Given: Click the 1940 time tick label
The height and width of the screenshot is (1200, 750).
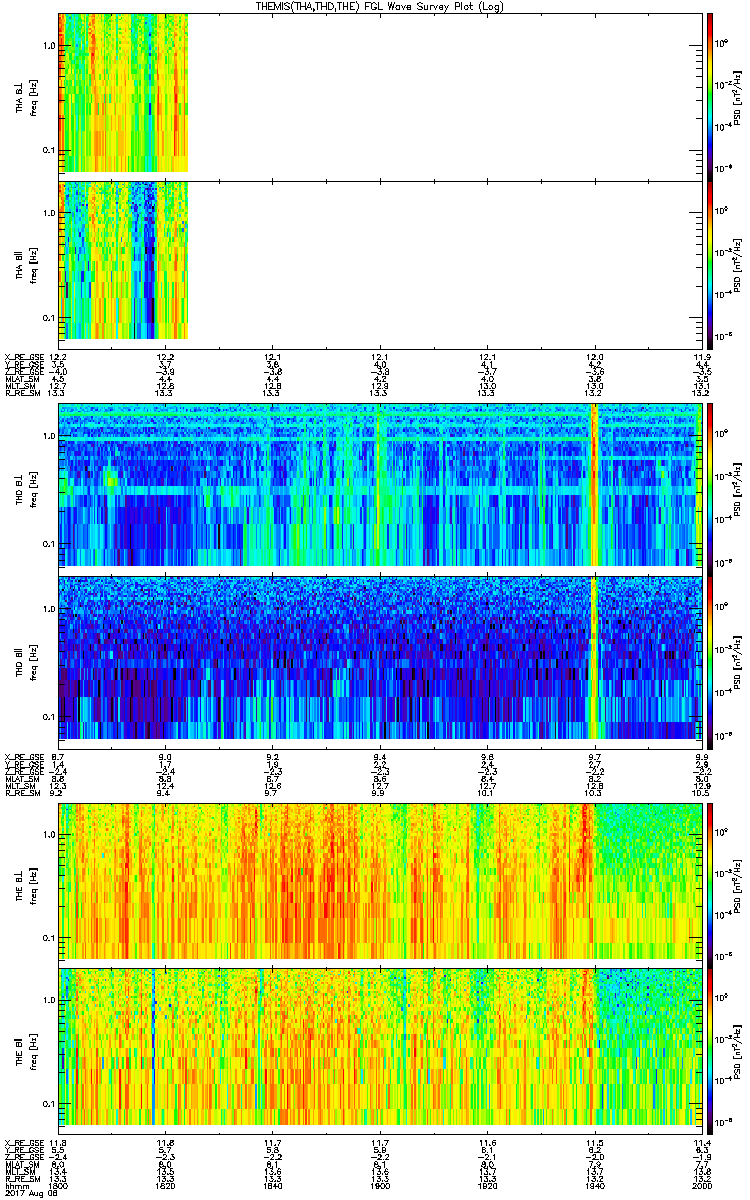Looking at the screenshot, I should point(594,1186).
